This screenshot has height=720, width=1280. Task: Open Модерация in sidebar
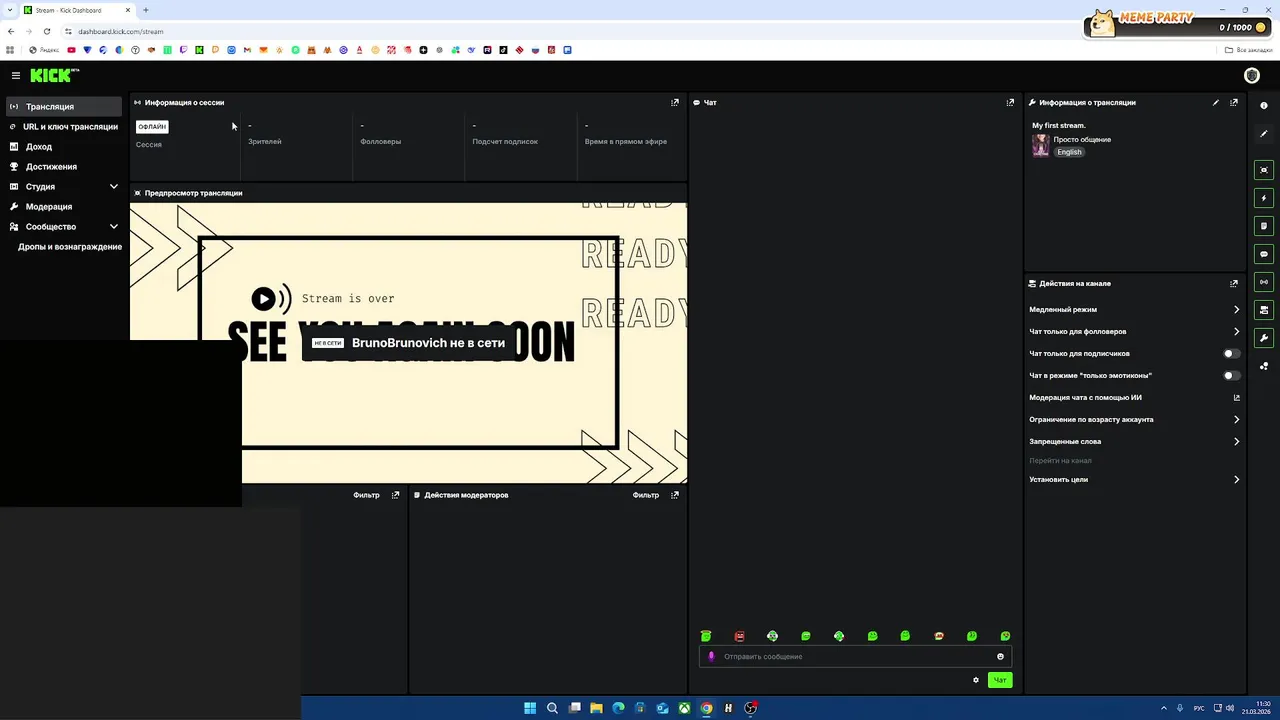pos(64,207)
